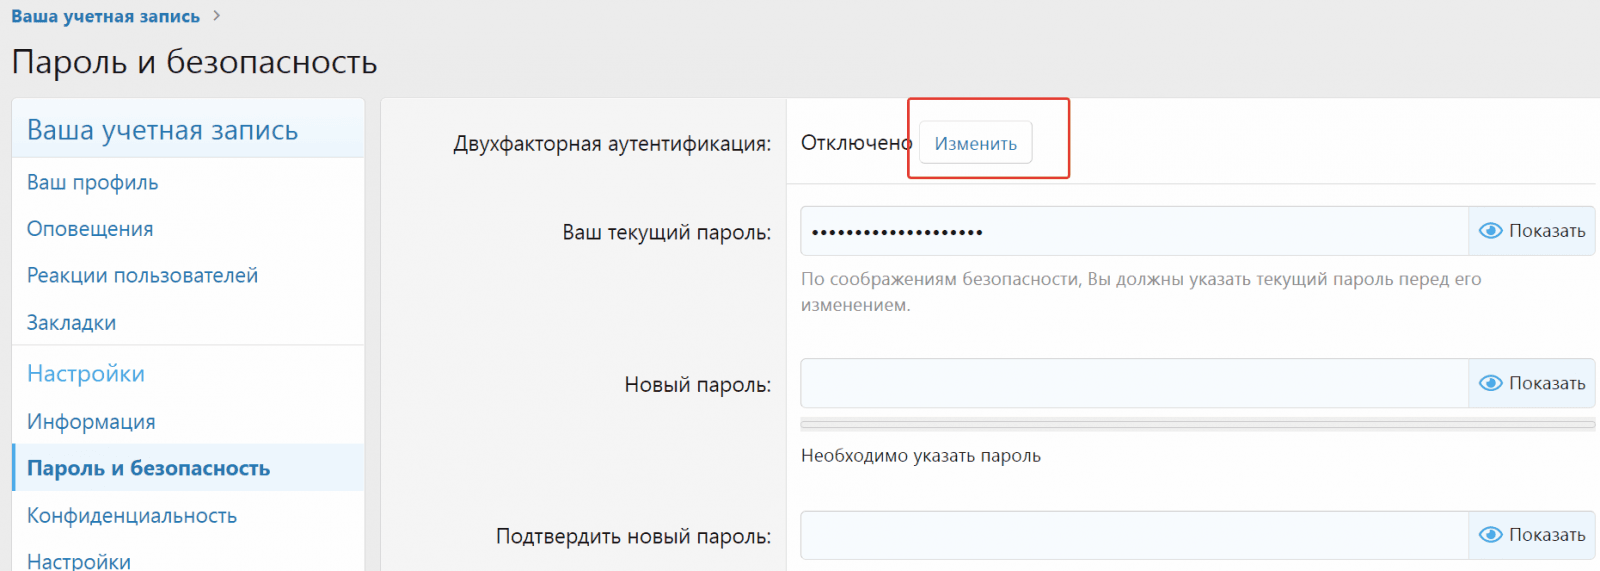
Task: Click the password strength meter bar
Action: click(x=1197, y=424)
